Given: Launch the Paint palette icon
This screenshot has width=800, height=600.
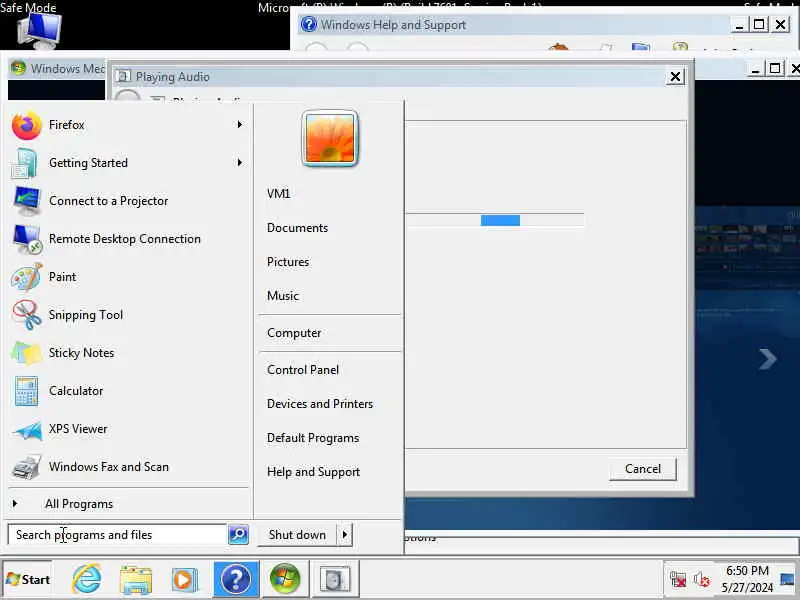Looking at the screenshot, I should tap(27, 277).
